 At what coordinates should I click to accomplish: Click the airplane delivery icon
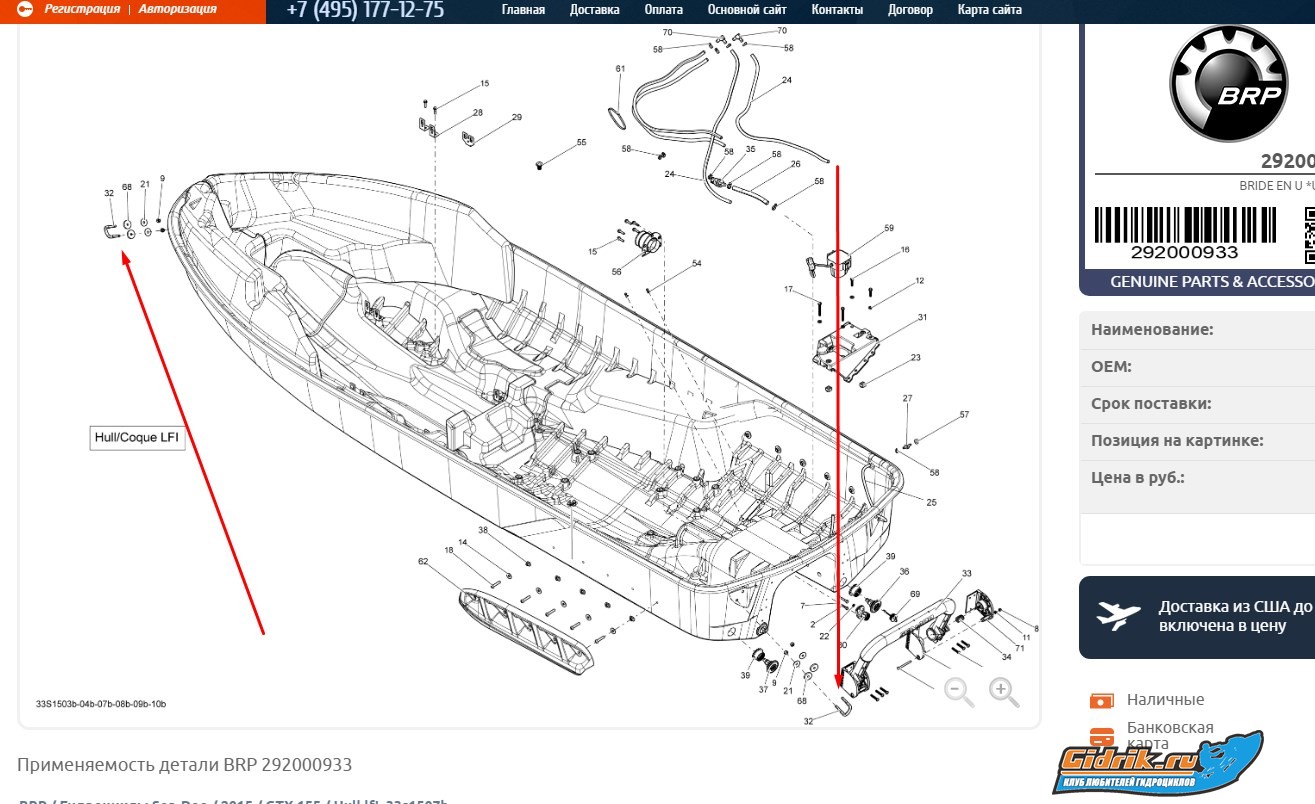click(x=1118, y=615)
